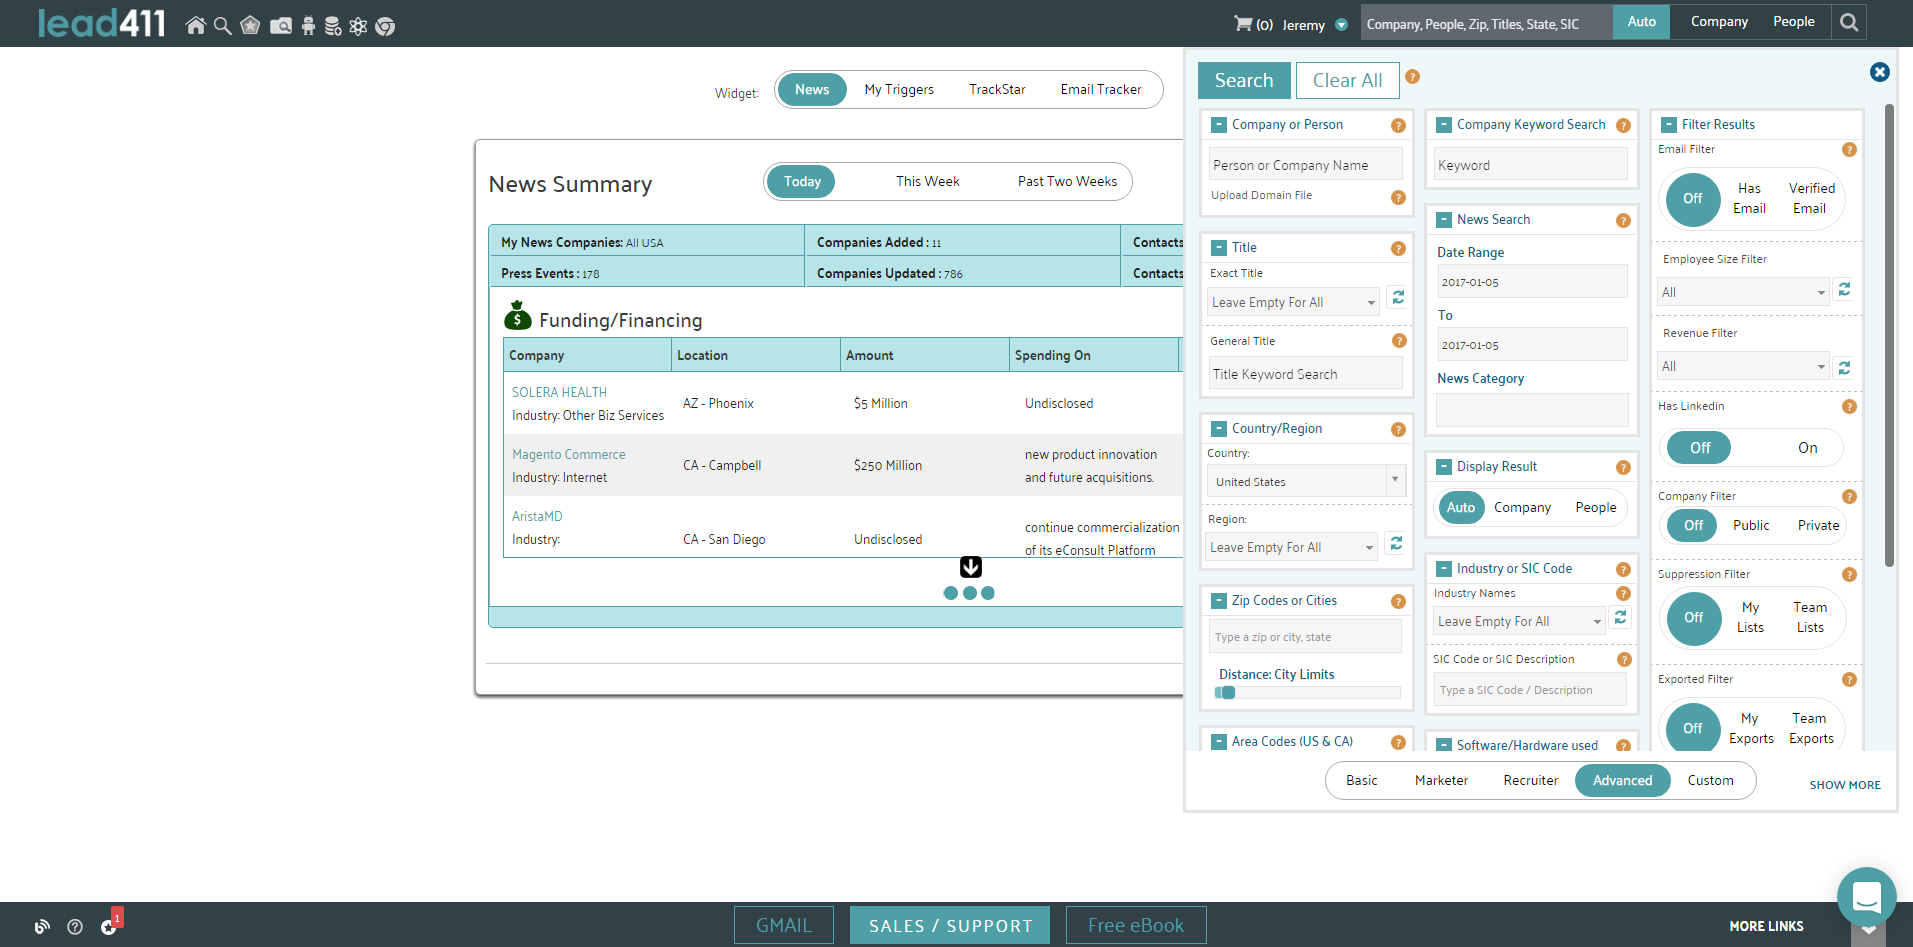Select the Marketer search mode
The width and height of the screenshot is (1913, 947).
[1441, 781]
